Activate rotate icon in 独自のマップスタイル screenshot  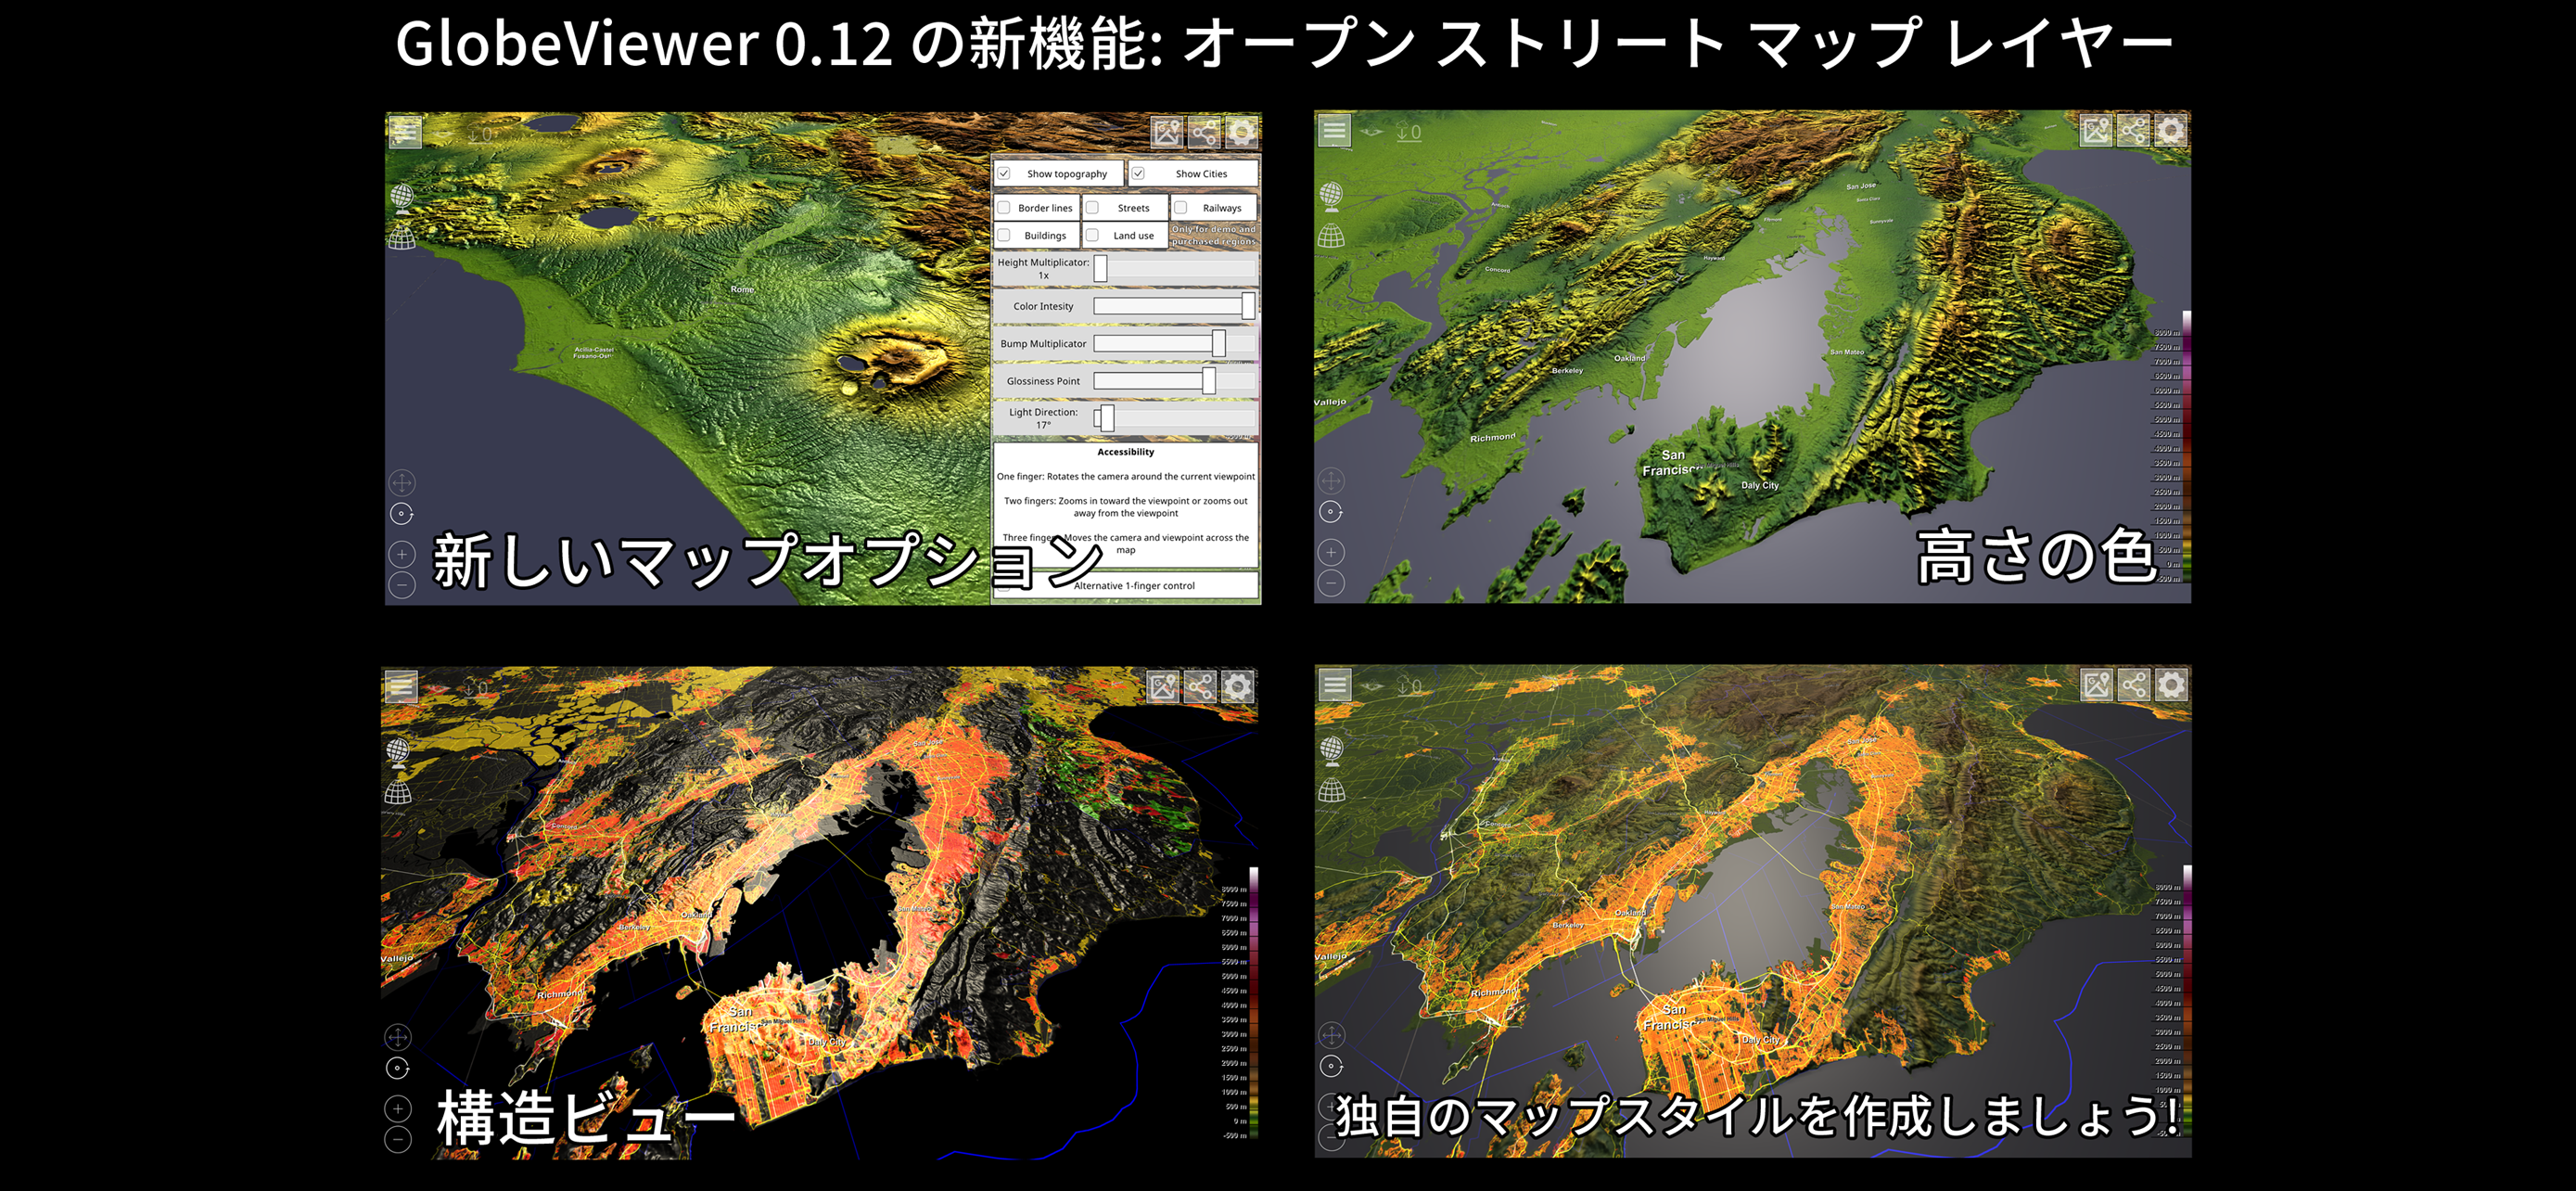tap(1332, 1066)
